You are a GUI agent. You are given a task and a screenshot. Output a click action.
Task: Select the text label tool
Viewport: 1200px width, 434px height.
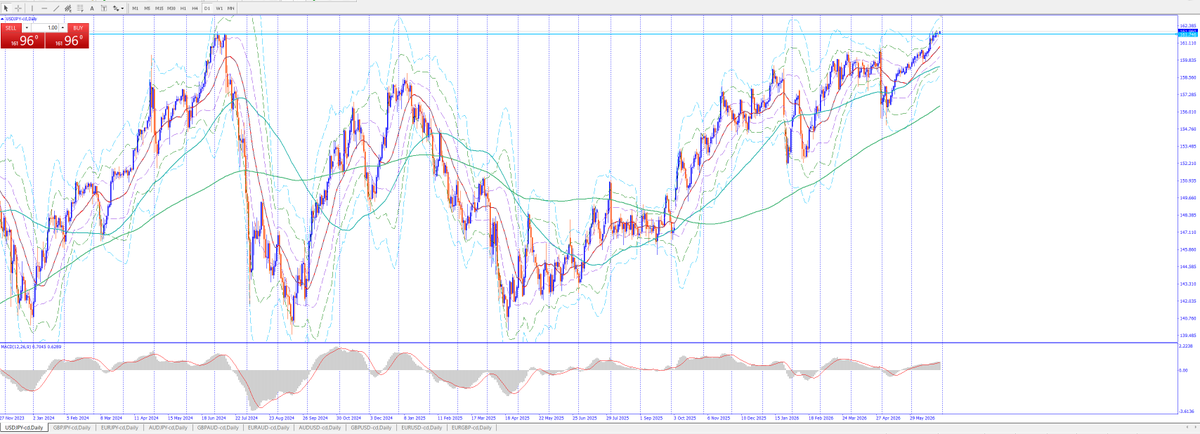pos(104,8)
